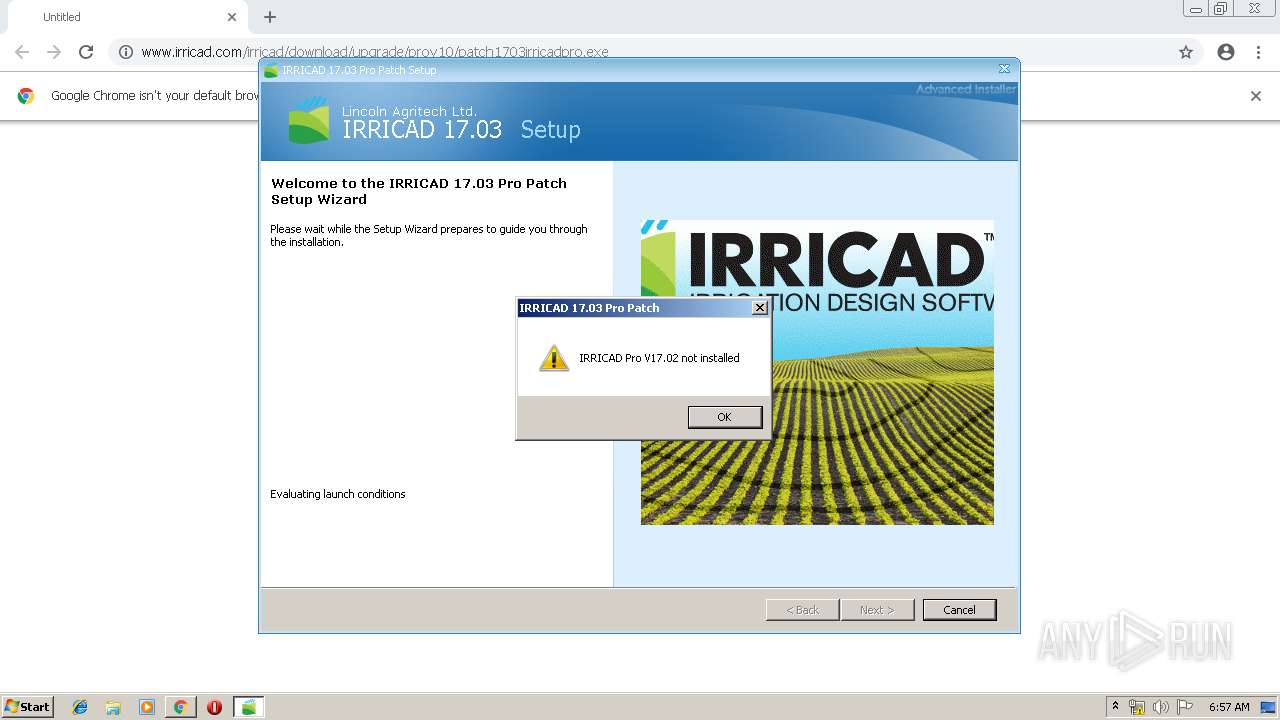Cancel the IRRICAD setup wizard
Image resolution: width=1280 pixels, height=720 pixels.
click(x=959, y=610)
